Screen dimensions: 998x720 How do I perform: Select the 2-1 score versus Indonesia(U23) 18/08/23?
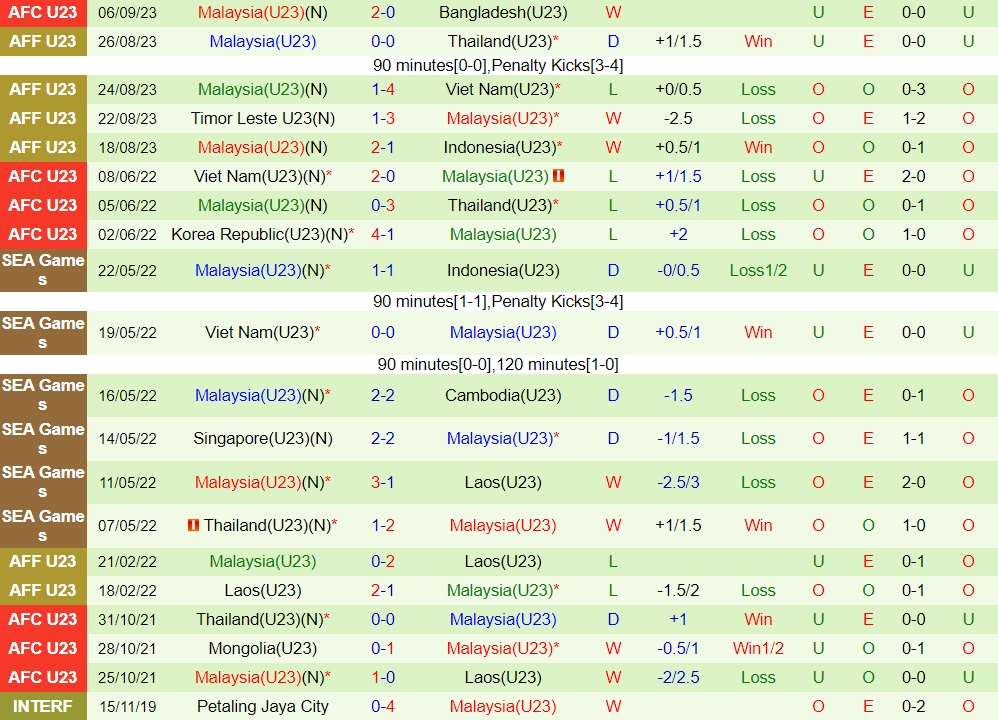click(383, 148)
